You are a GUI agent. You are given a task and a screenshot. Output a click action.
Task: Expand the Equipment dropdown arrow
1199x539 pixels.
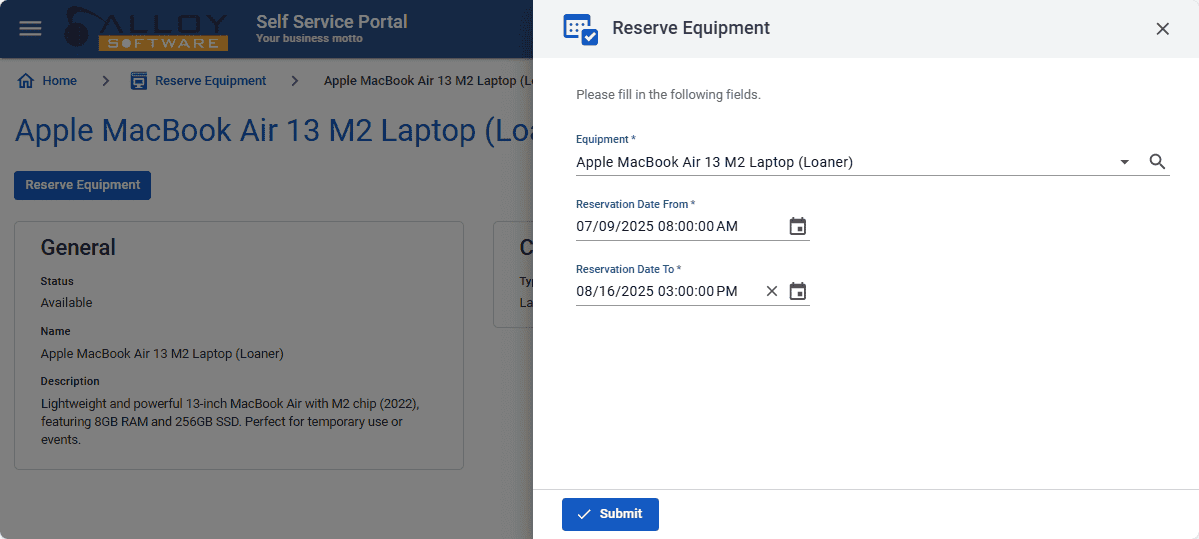click(1124, 162)
